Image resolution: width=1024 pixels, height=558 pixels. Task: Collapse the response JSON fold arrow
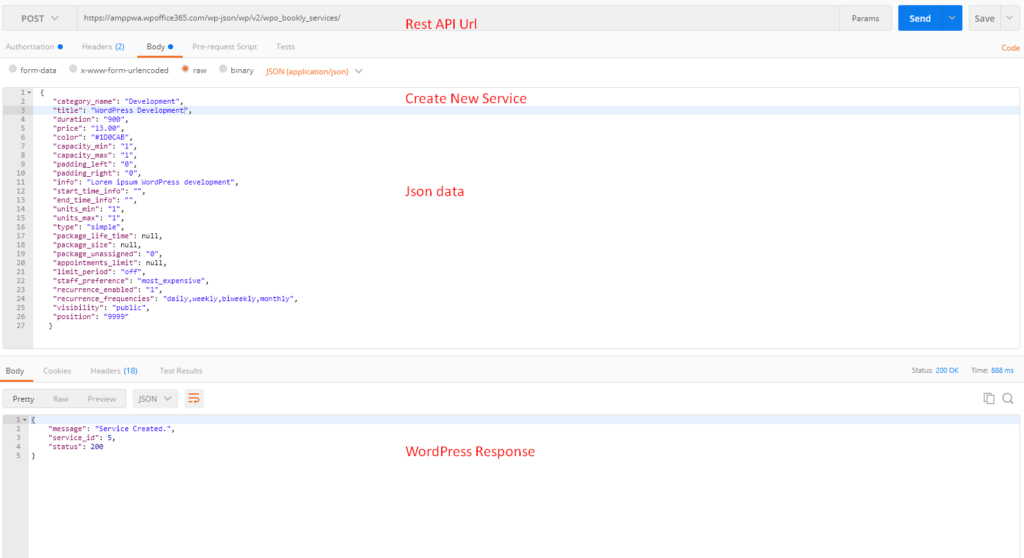pyautogui.click(x=25, y=419)
